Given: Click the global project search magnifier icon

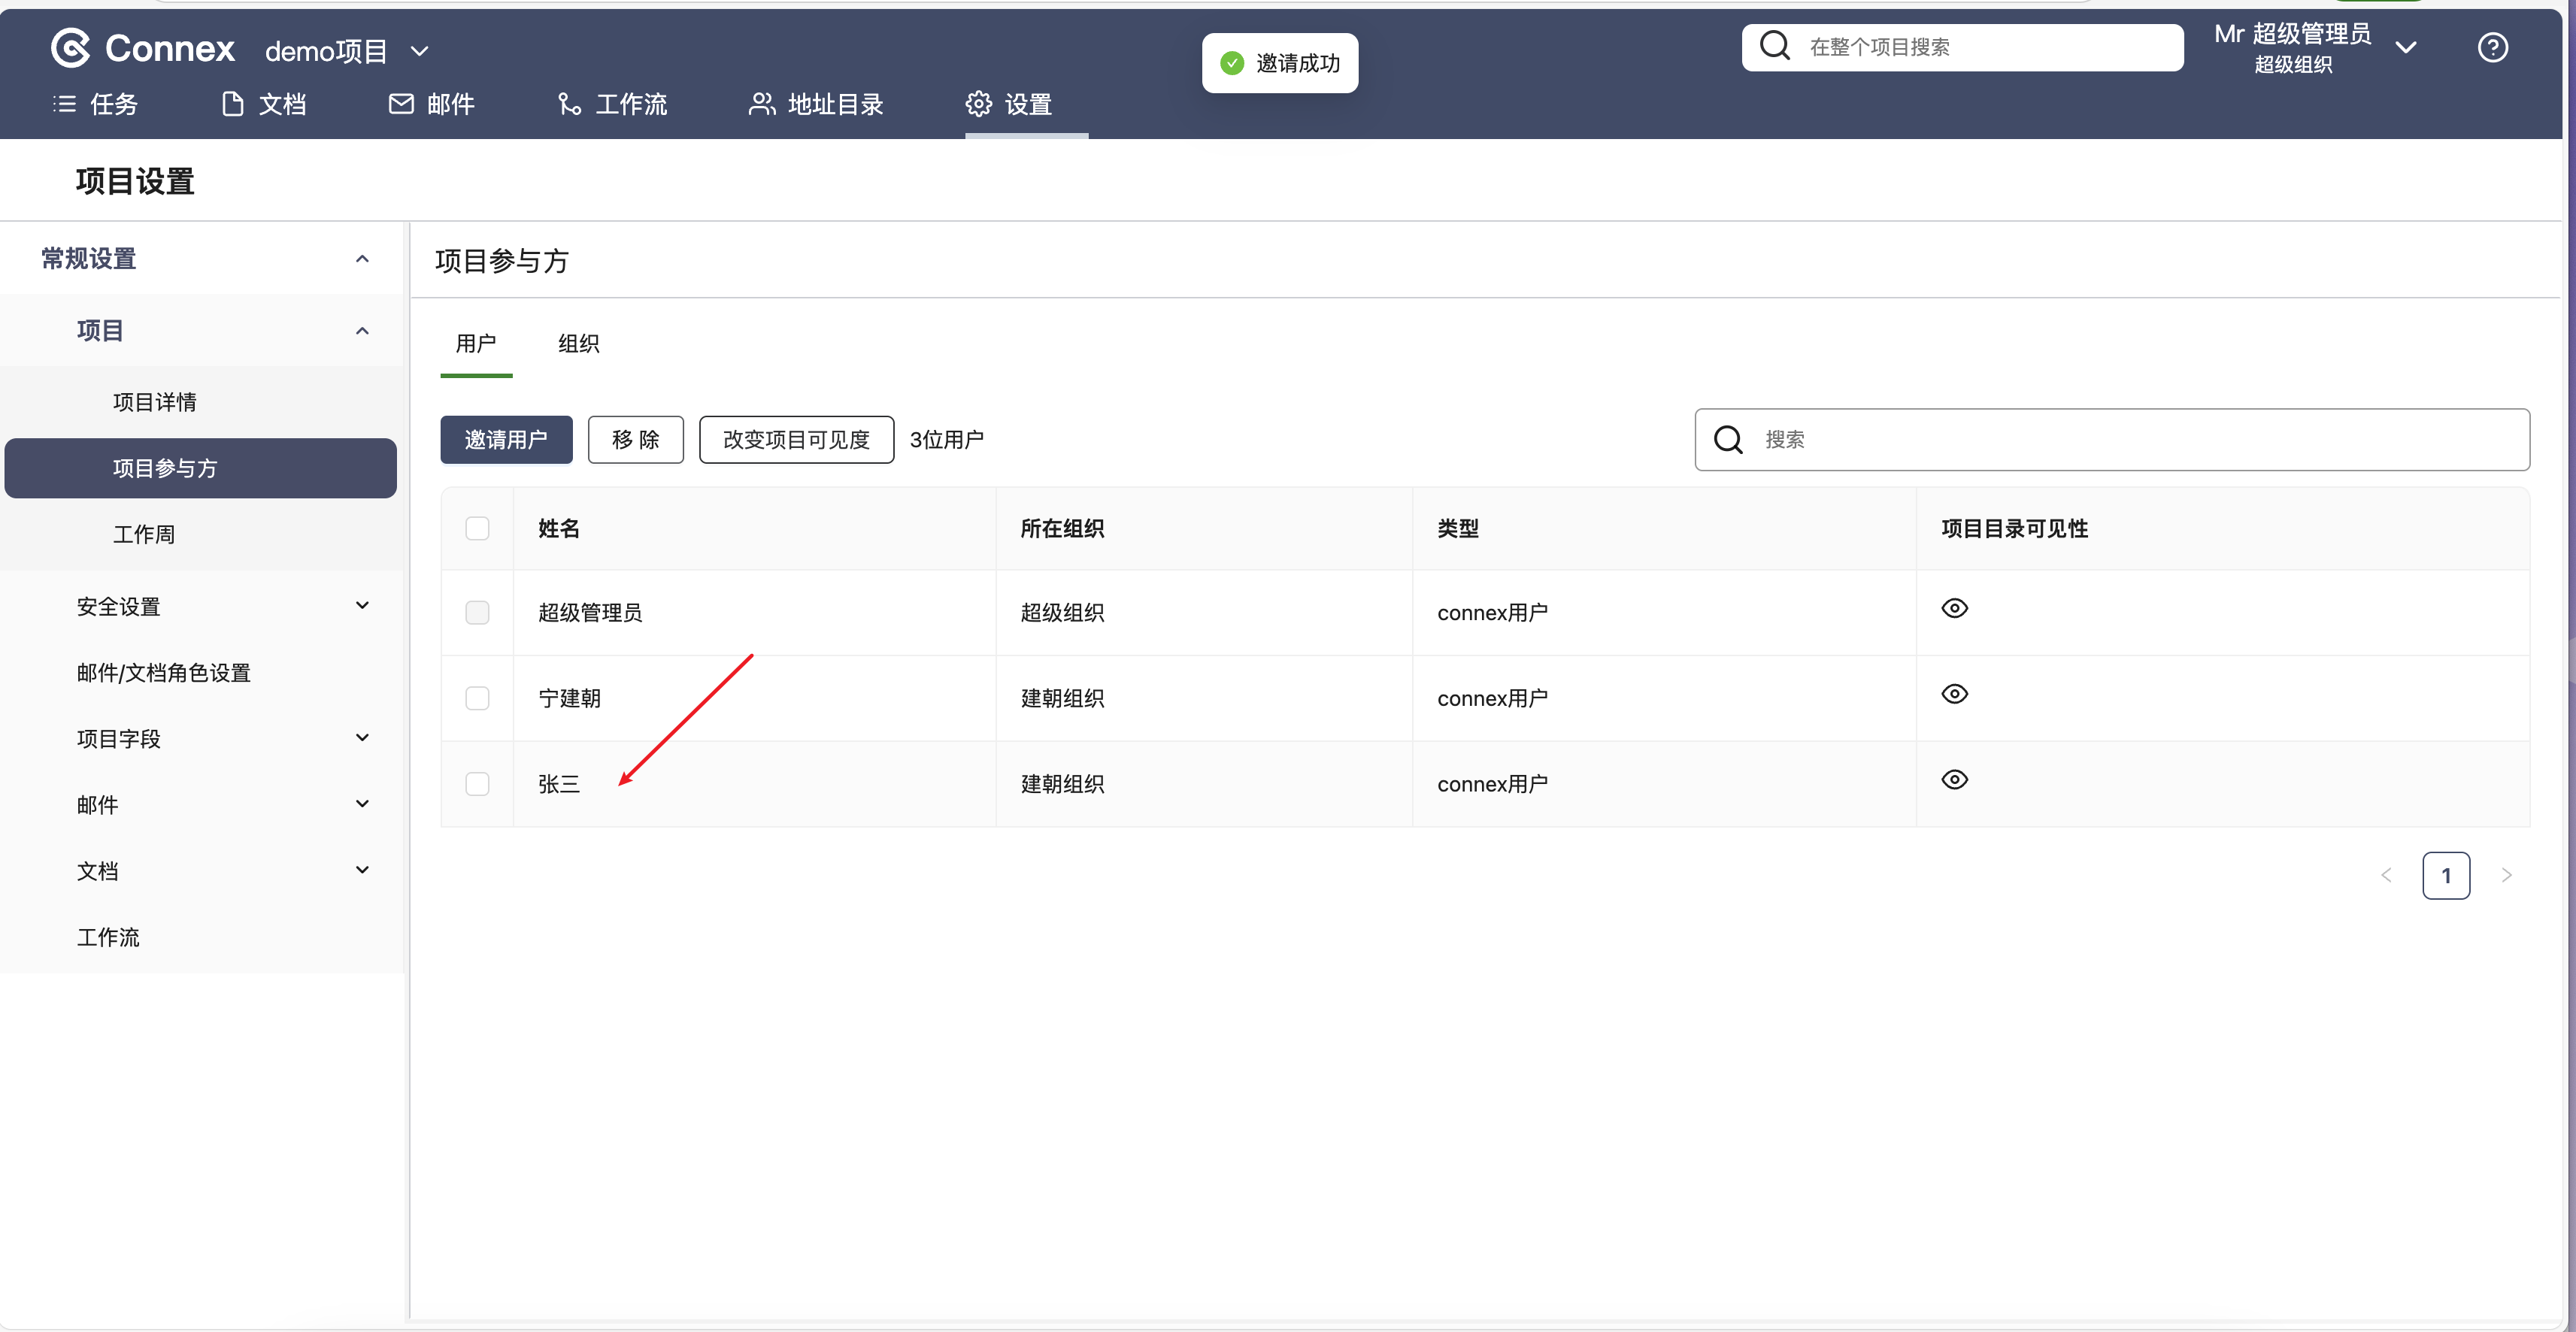Looking at the screenshot, I should 1774,46.
